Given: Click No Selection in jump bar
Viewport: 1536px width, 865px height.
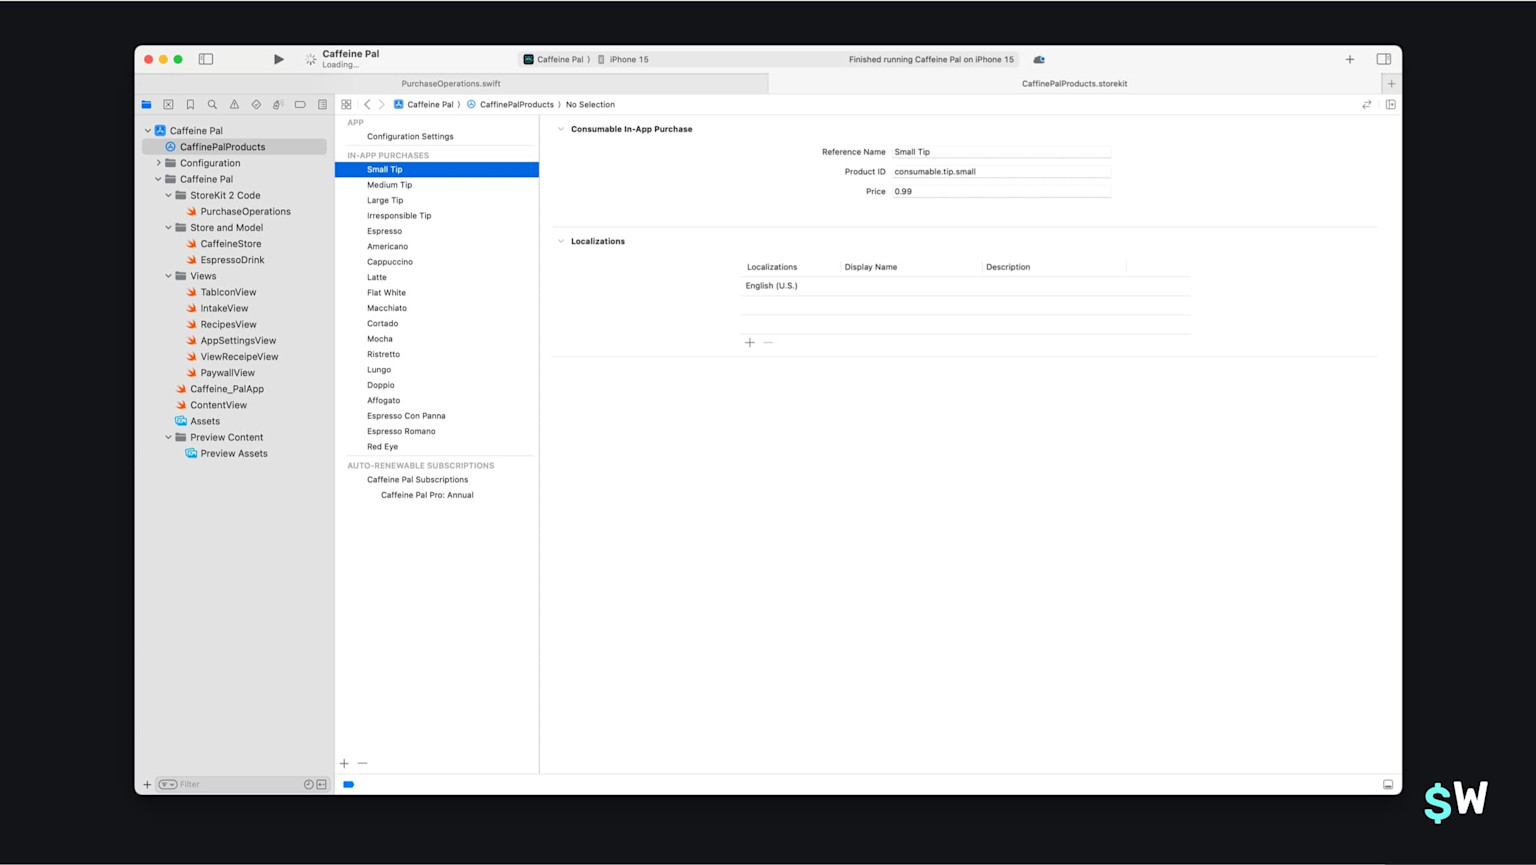Looking at the screenshot, I should (x=590, y=104).
